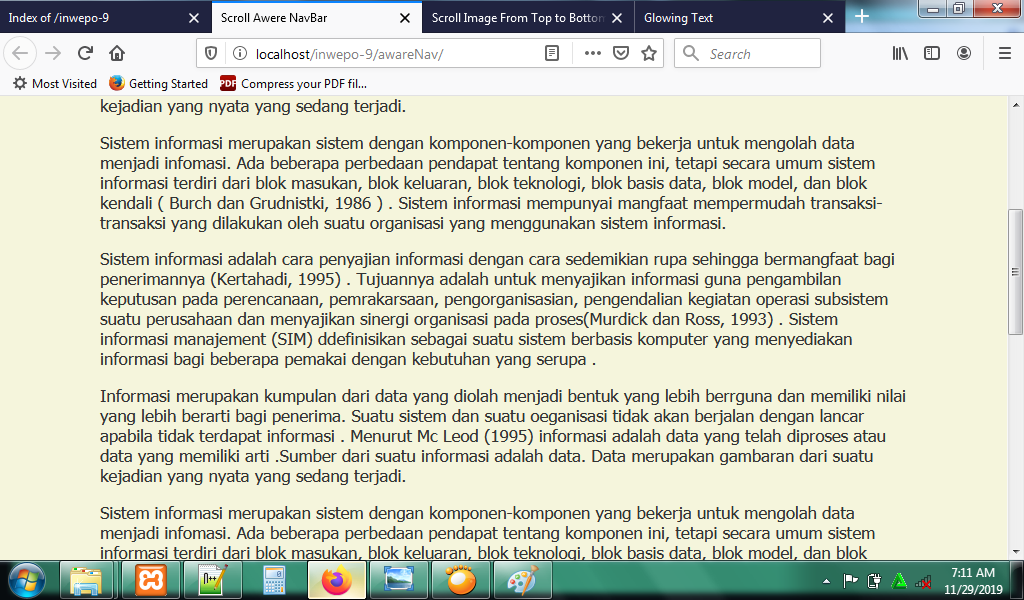Close the Glowing Text tab
Screen dimensions: 1024x600
pyautogui.click(x=828, y=18)
